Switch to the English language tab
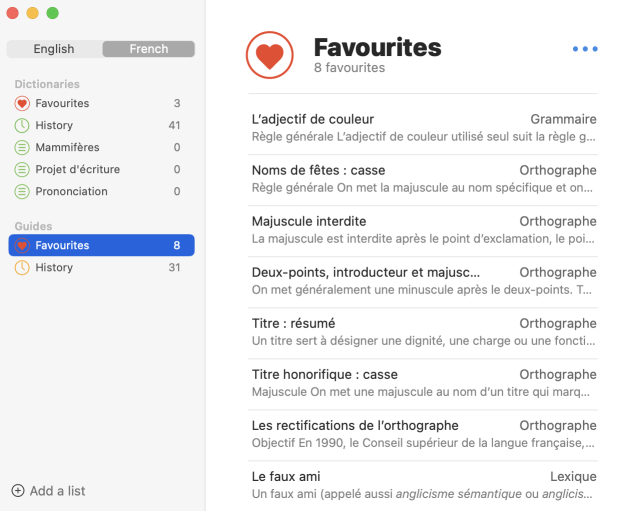 (x=54, y=49)
